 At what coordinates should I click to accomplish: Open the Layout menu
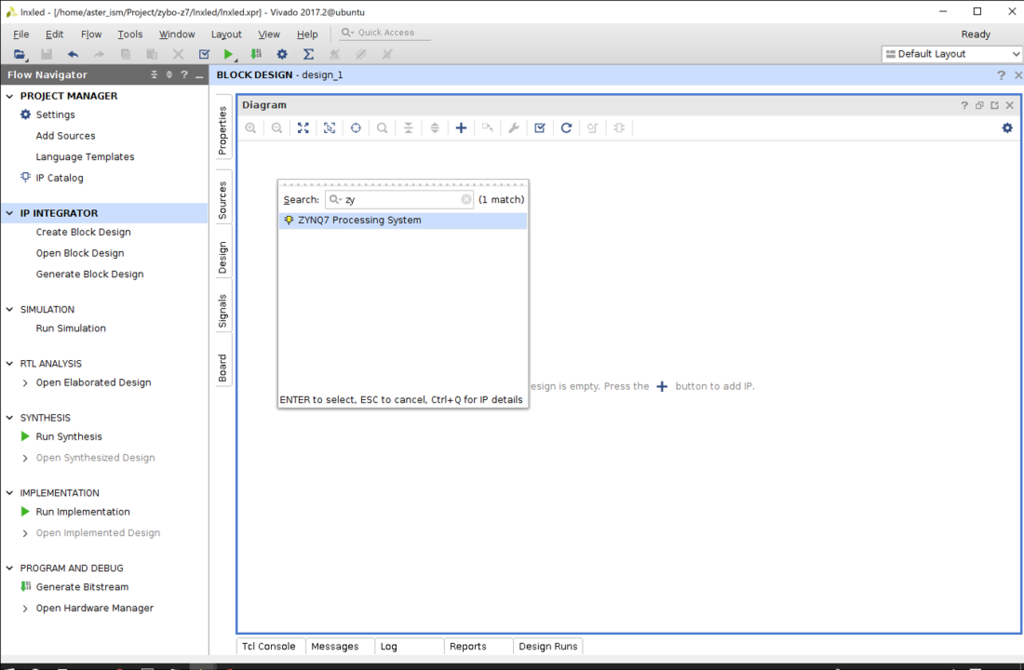226,34
